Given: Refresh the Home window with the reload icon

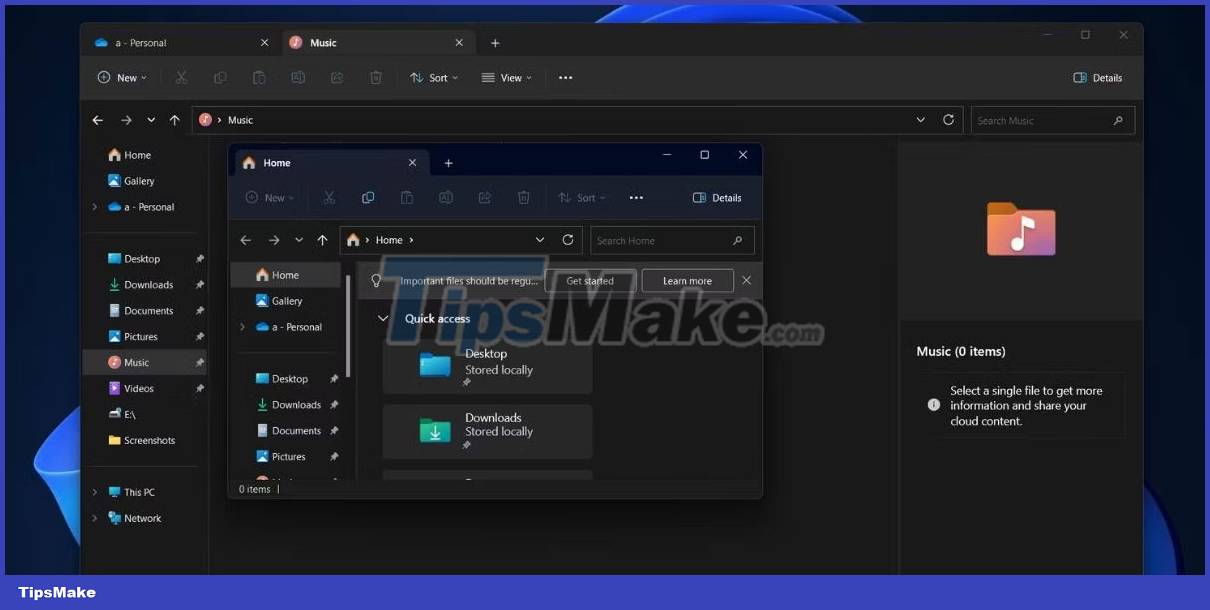Looking at the screenshot, I should click(568, 240).
